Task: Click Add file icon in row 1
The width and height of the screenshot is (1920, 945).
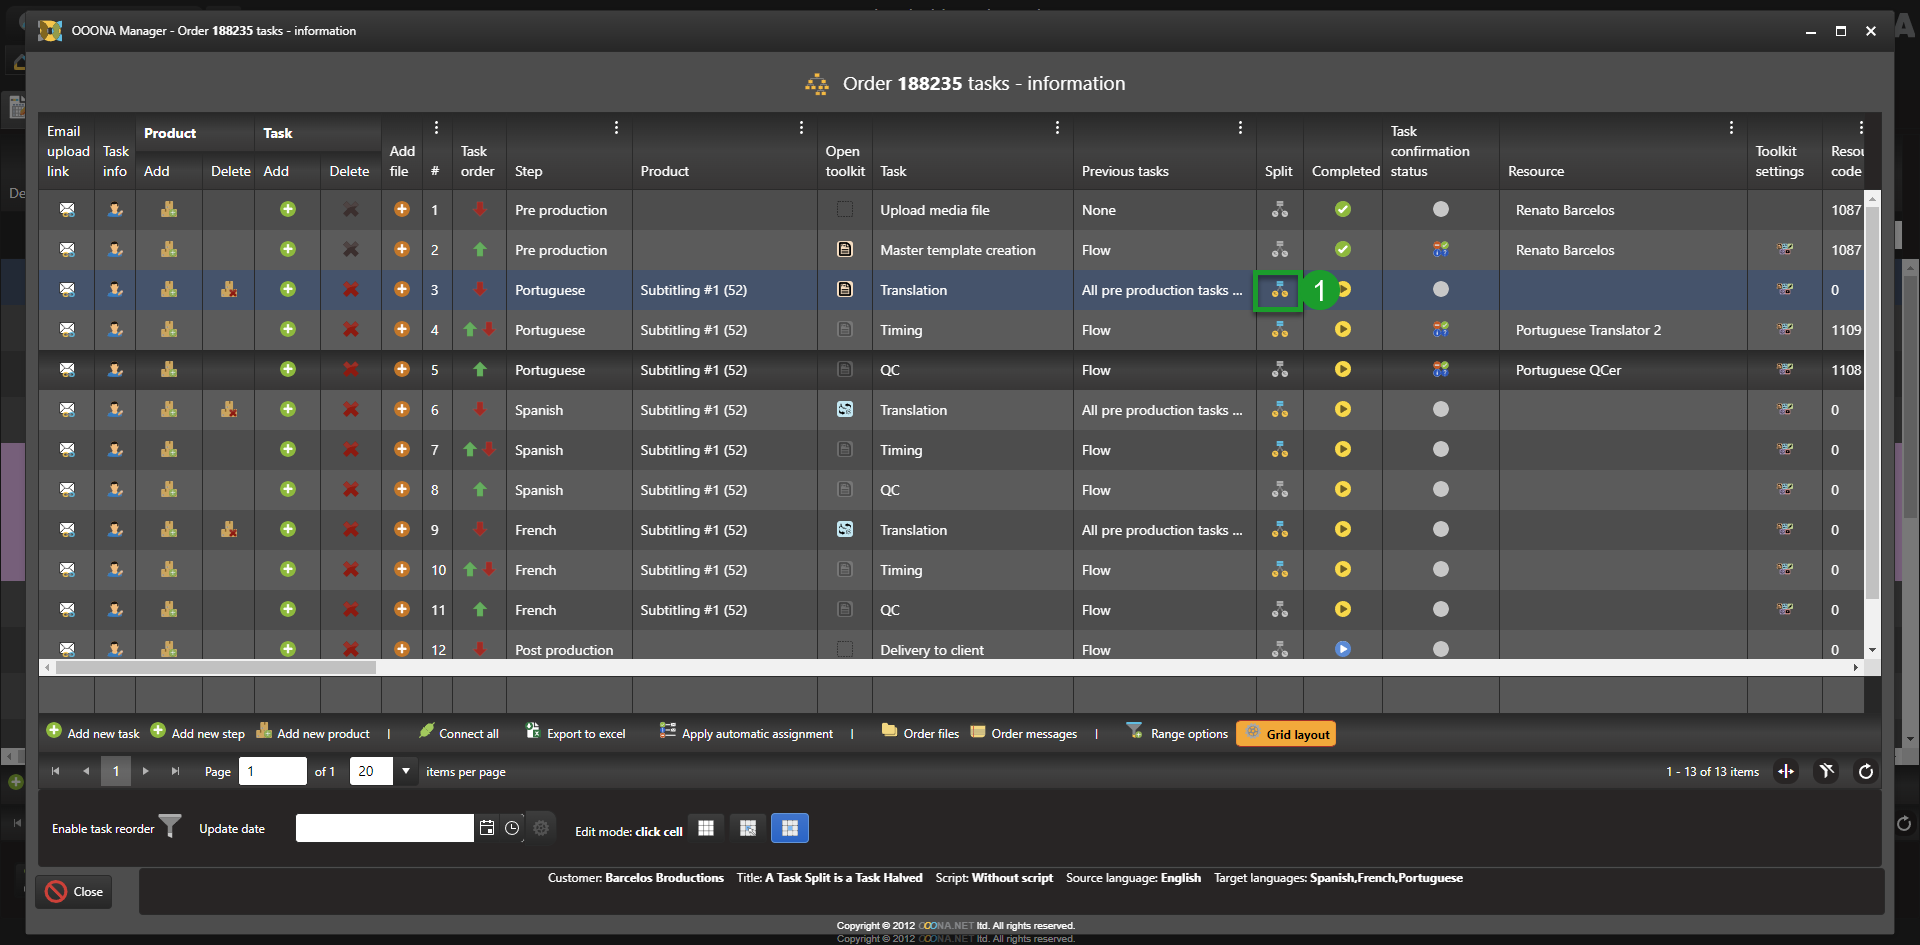Action: click(x=401, y=210)
